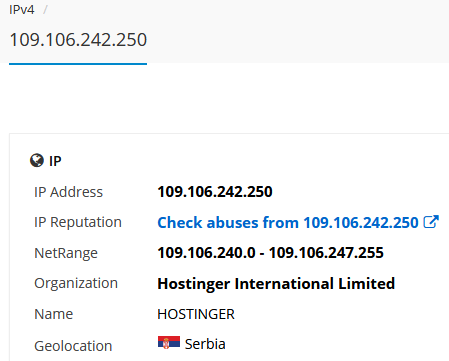Select the 109.106.242.250 page heading tab
449x361 pixels.
(x=78, y=40)
